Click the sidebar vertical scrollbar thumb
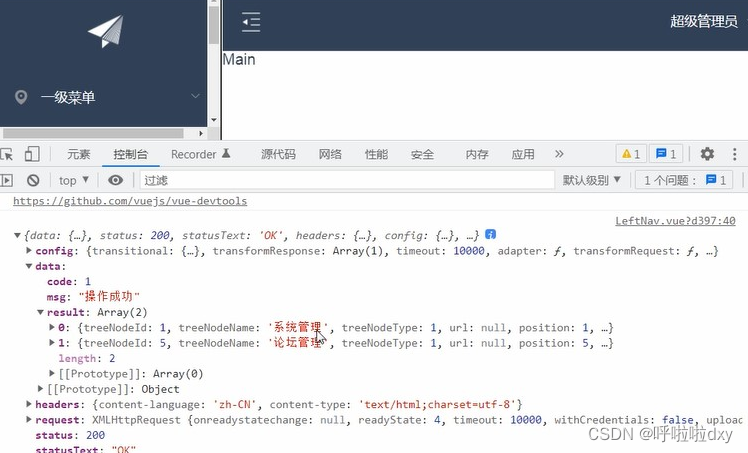 click(214, 24)
